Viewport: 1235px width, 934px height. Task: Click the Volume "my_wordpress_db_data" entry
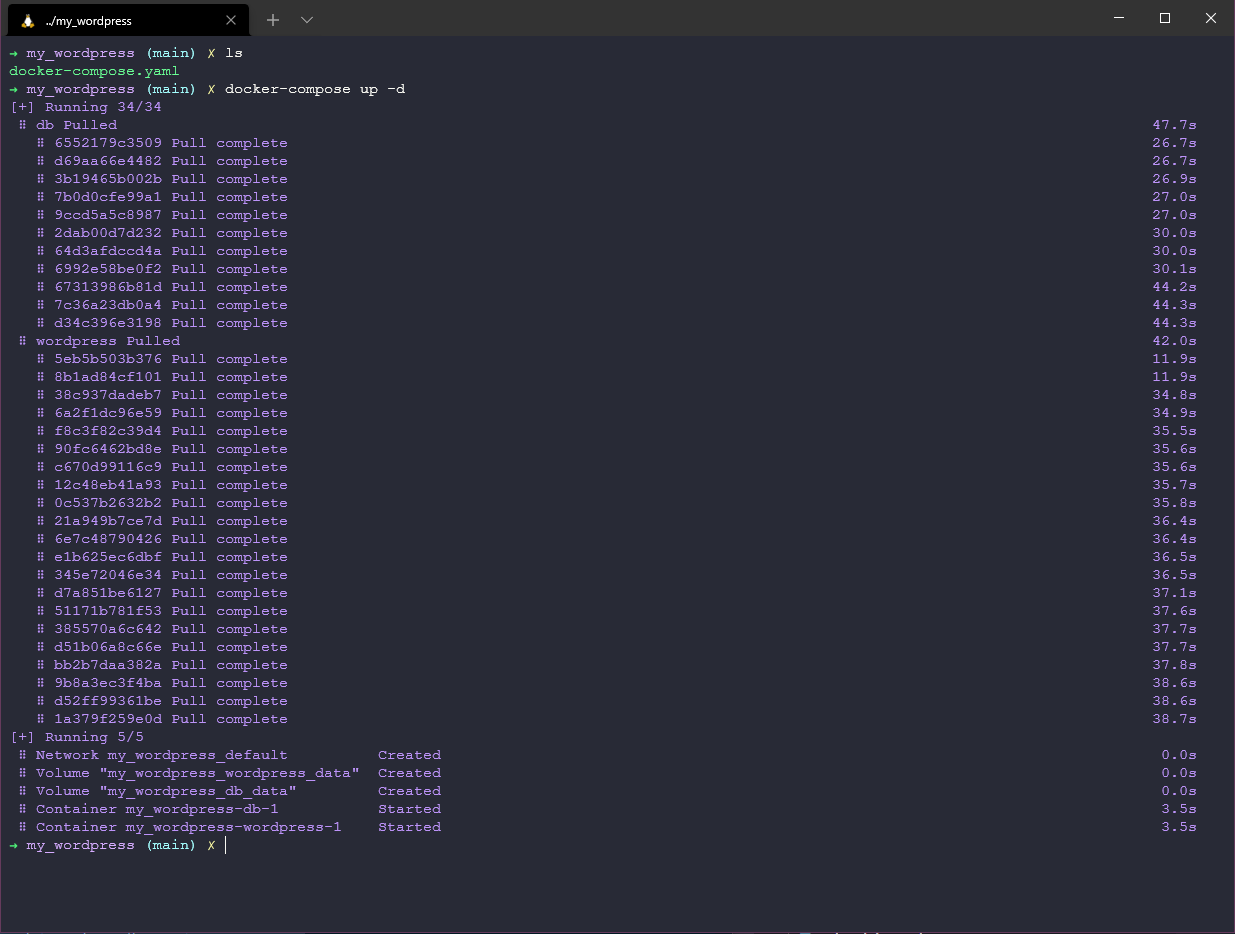pos(166,791)
